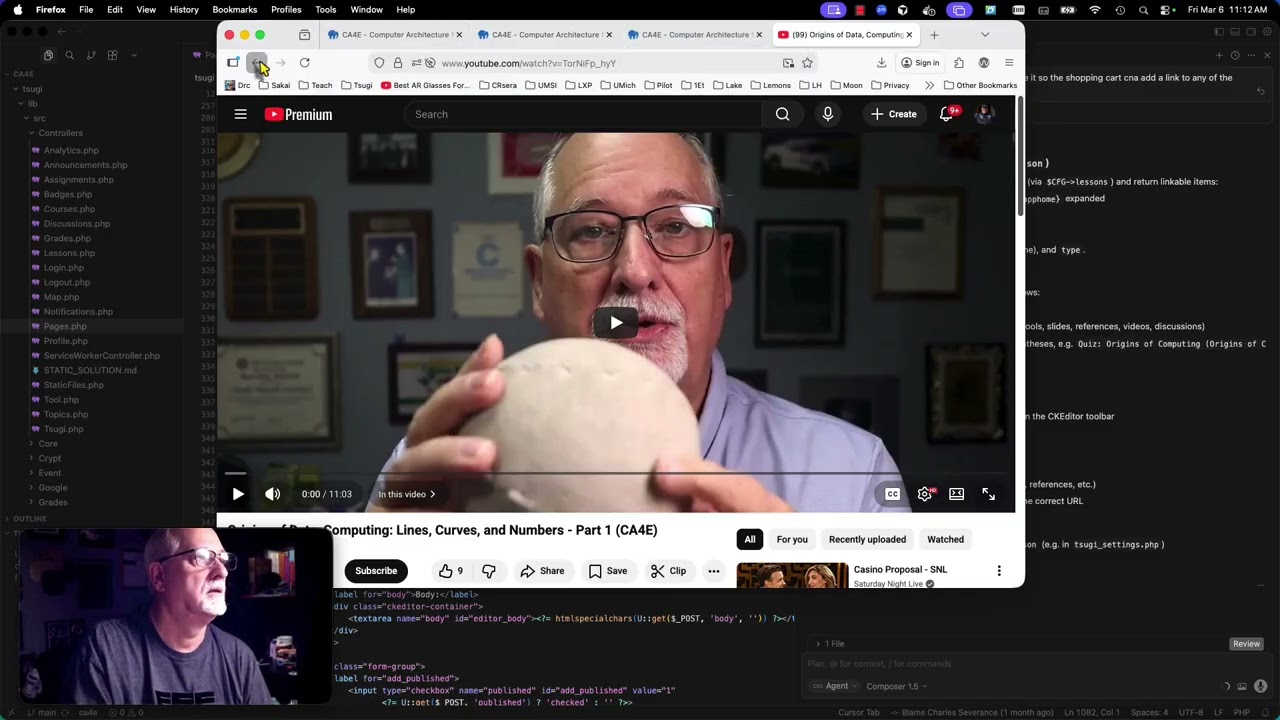Collapse the Controllers folder in editor sidebar

[x=60, y=133]
